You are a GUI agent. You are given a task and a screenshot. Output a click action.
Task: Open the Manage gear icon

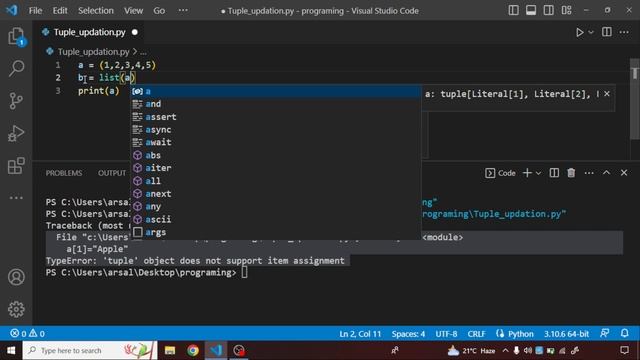pos(16,309)
